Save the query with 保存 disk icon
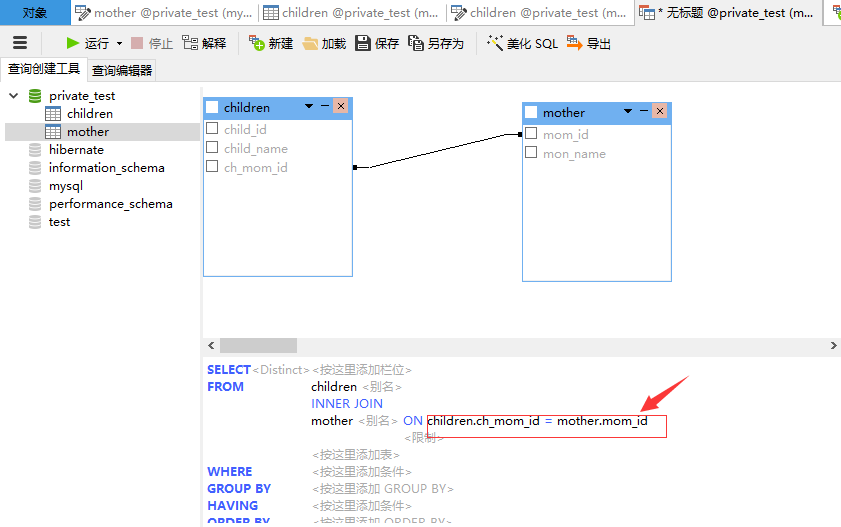 point(377,43)
